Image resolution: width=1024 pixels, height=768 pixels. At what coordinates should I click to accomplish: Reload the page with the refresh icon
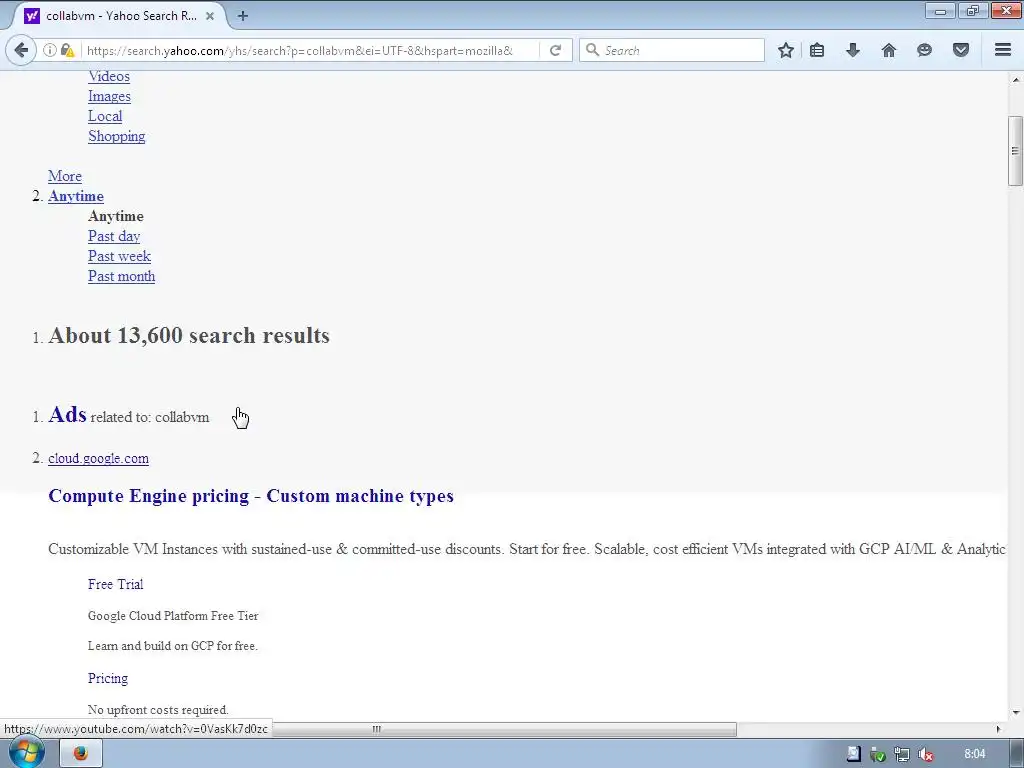tap(555, 50)
